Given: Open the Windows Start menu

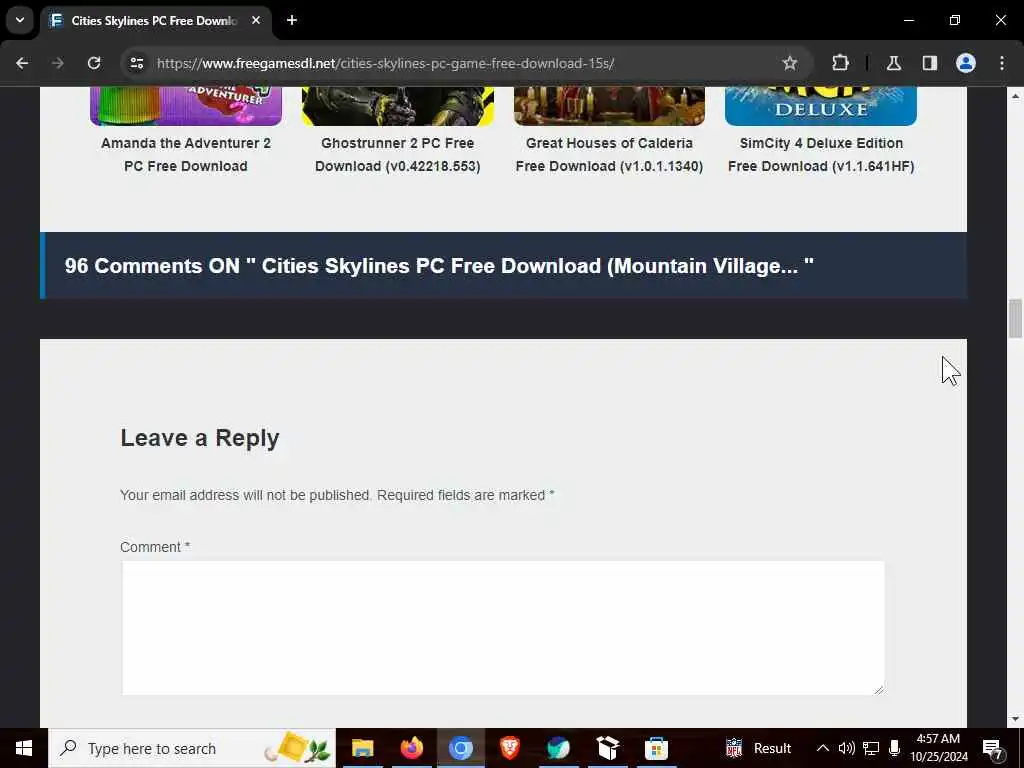Looking at the screenshot, I should tap(24, 748).
